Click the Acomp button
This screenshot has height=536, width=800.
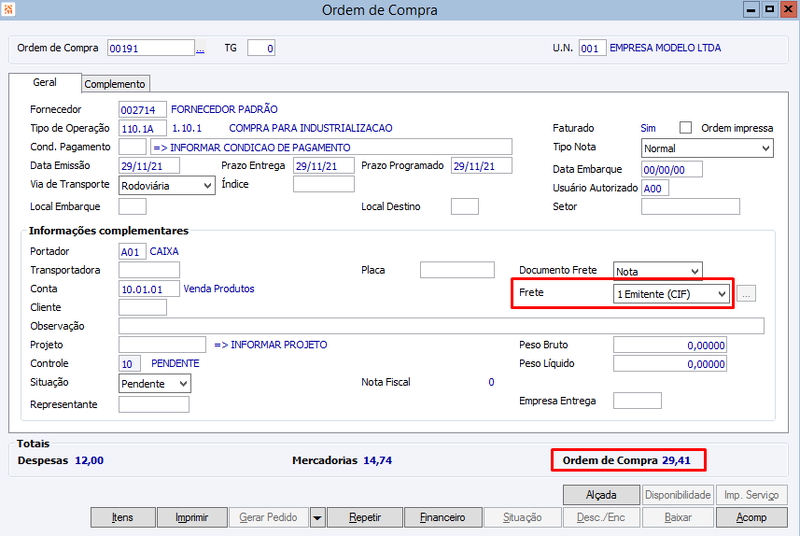pyautogui.click(x=751, y=518)
